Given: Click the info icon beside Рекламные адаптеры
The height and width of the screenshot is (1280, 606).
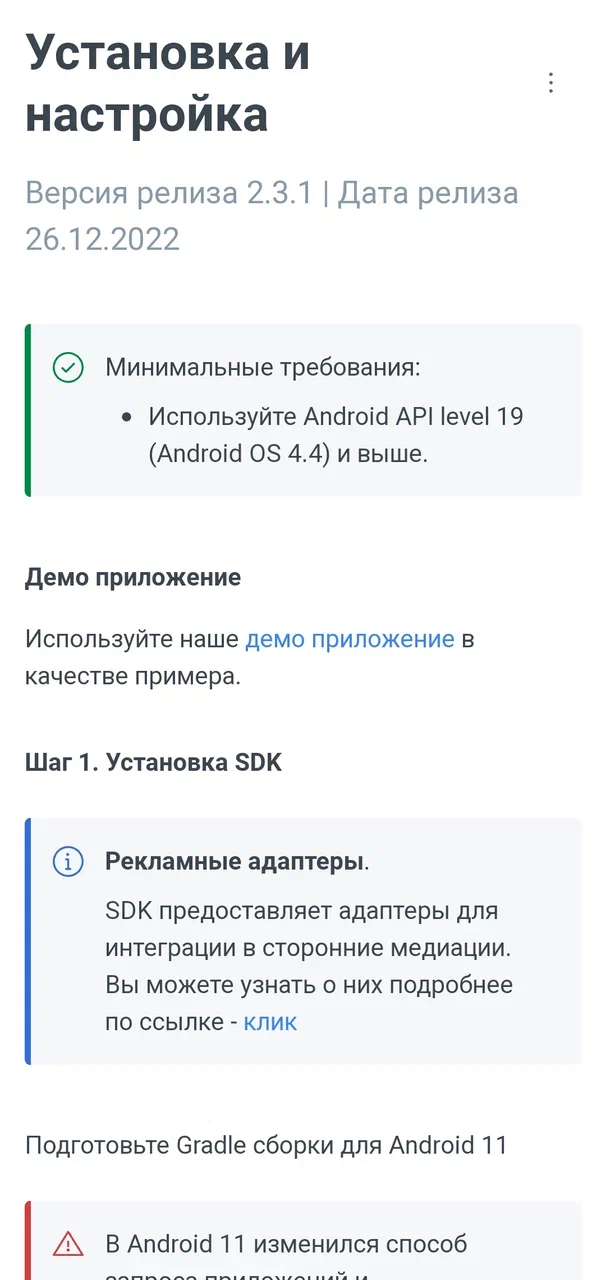Looking at the screenshot, I should coord(68,861).
